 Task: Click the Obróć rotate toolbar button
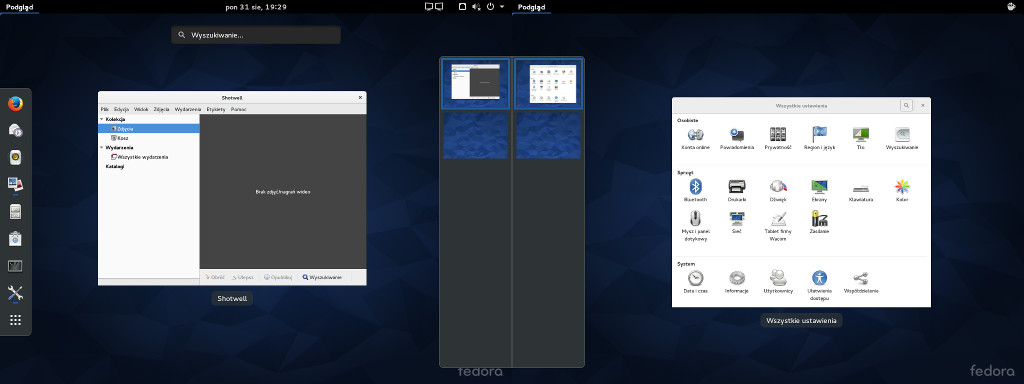pyautogui.click(x=214, y=277)
